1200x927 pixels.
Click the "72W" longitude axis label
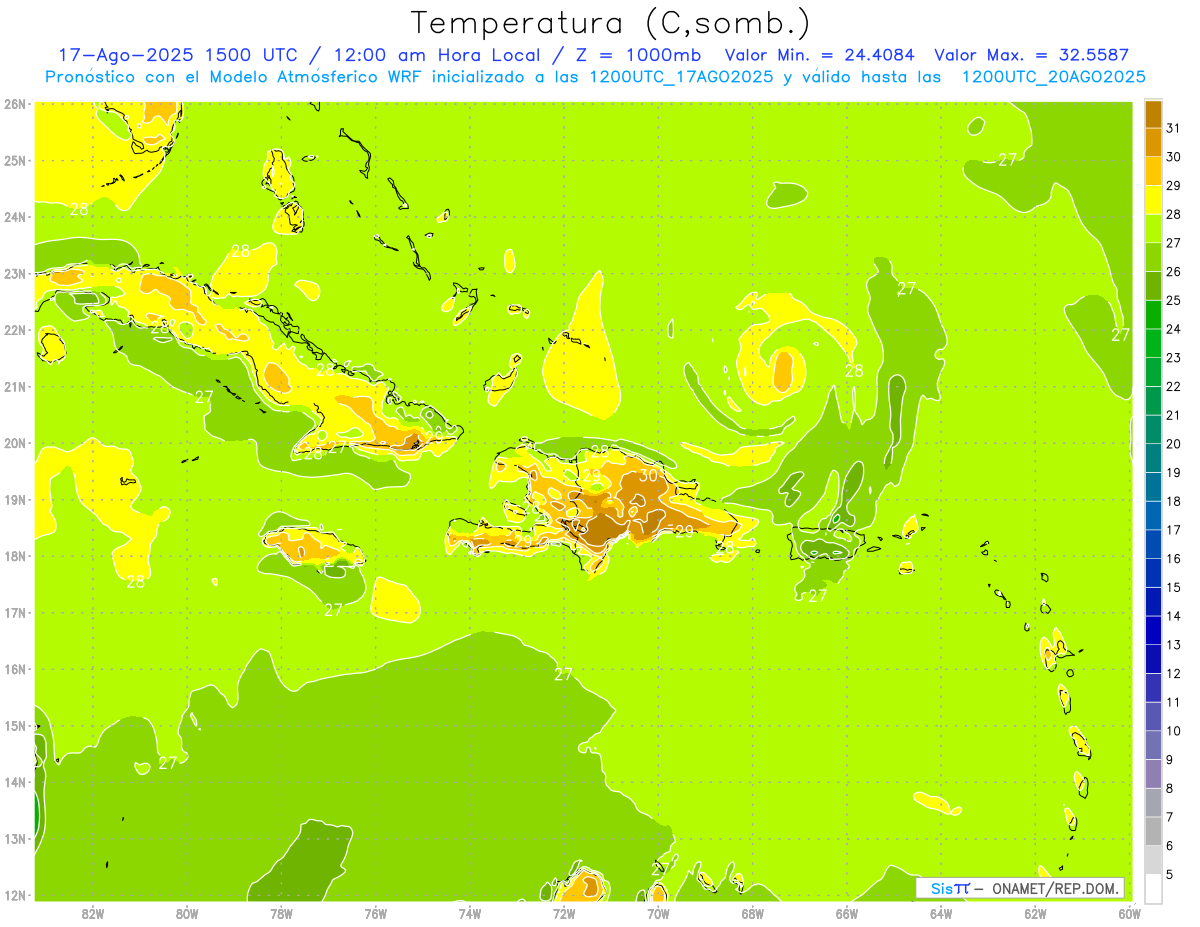point(564,913)
